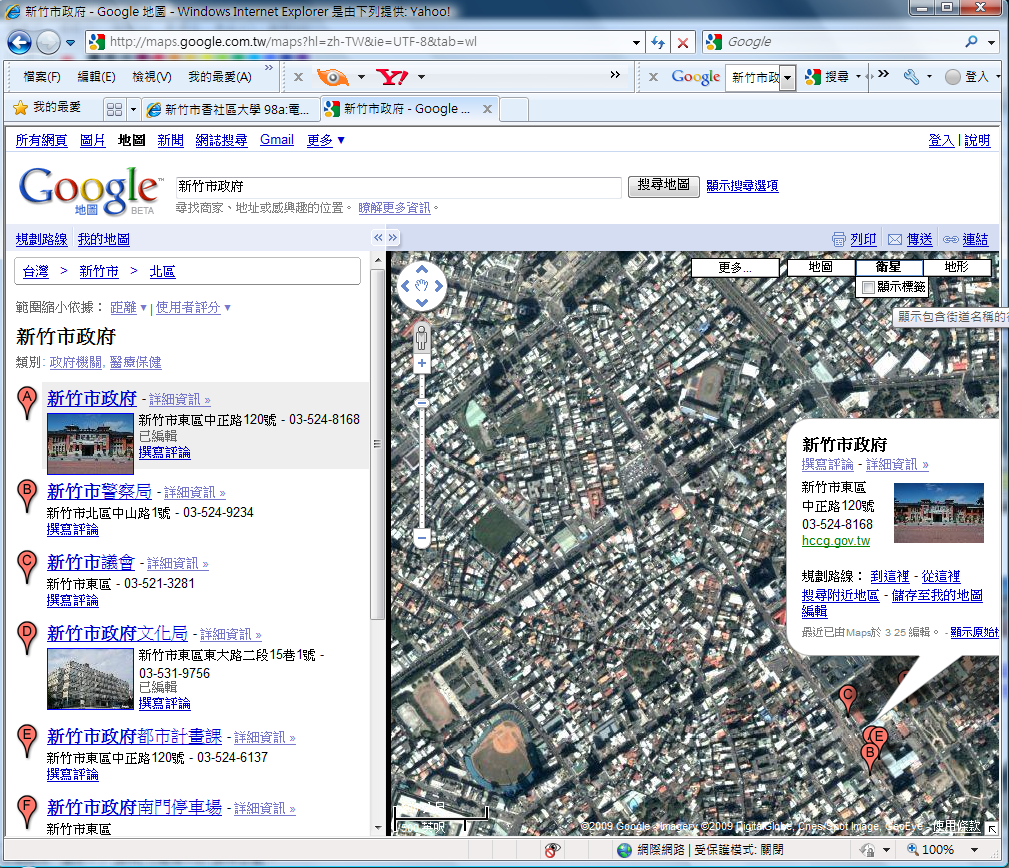Click the orange eye toolbar icon
This screenshot has width=1009, height=868.
click(333, 77)
